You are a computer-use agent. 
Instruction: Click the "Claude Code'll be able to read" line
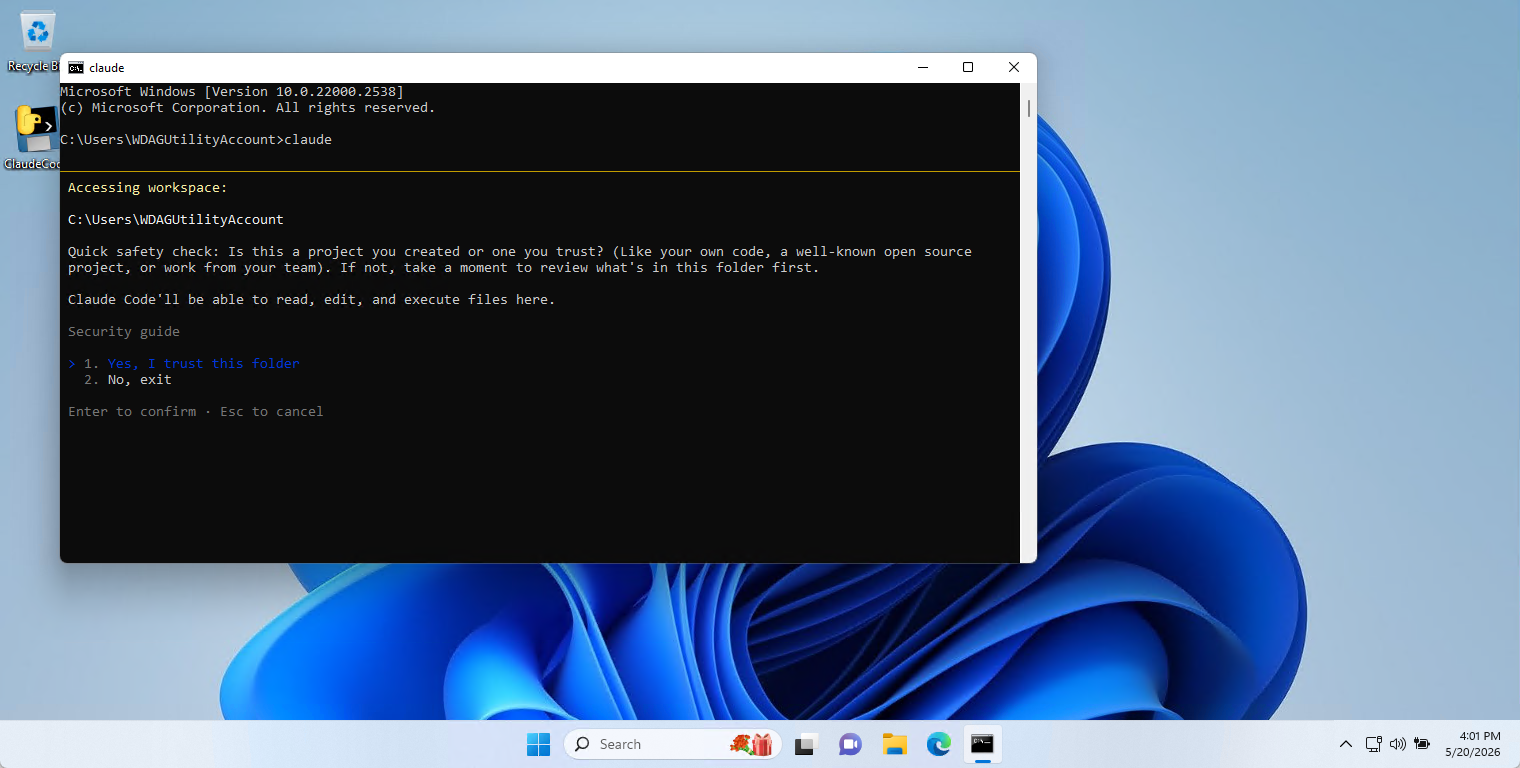click(312, 300)
